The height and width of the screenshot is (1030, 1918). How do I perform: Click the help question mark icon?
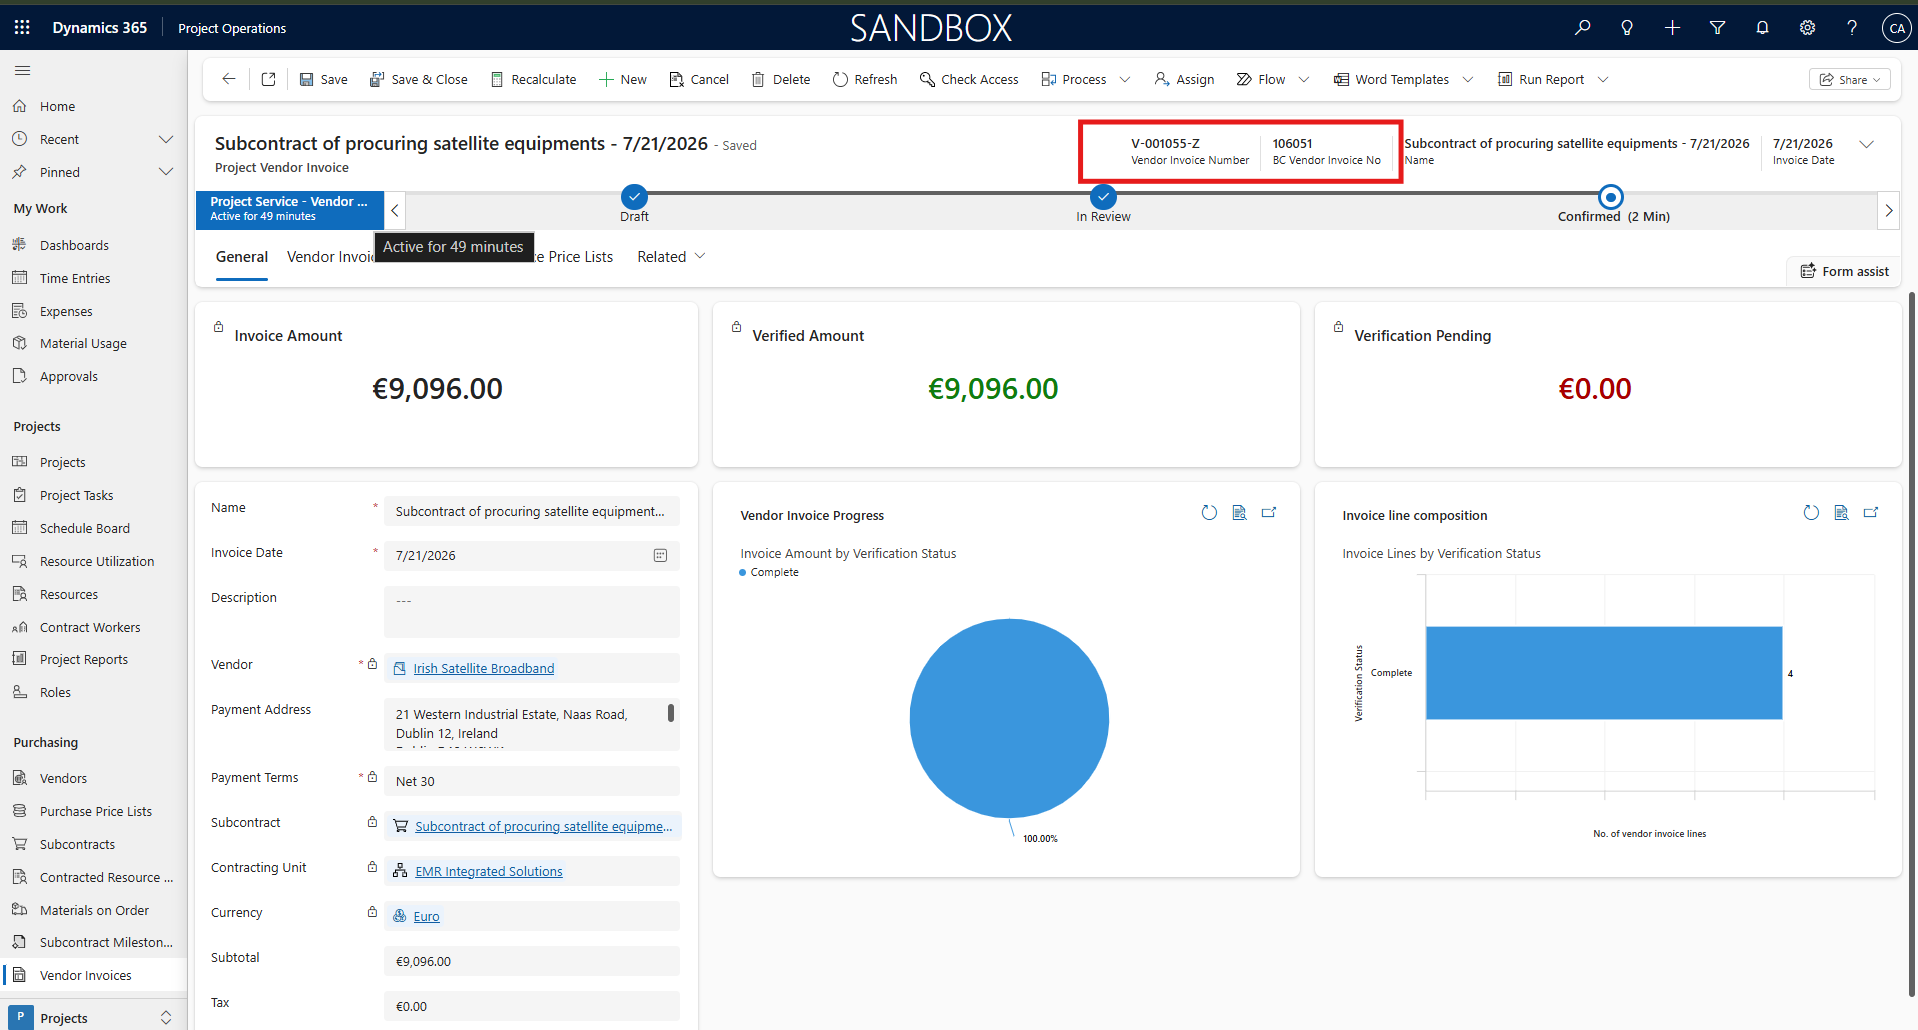click(x=1852, y=28)
